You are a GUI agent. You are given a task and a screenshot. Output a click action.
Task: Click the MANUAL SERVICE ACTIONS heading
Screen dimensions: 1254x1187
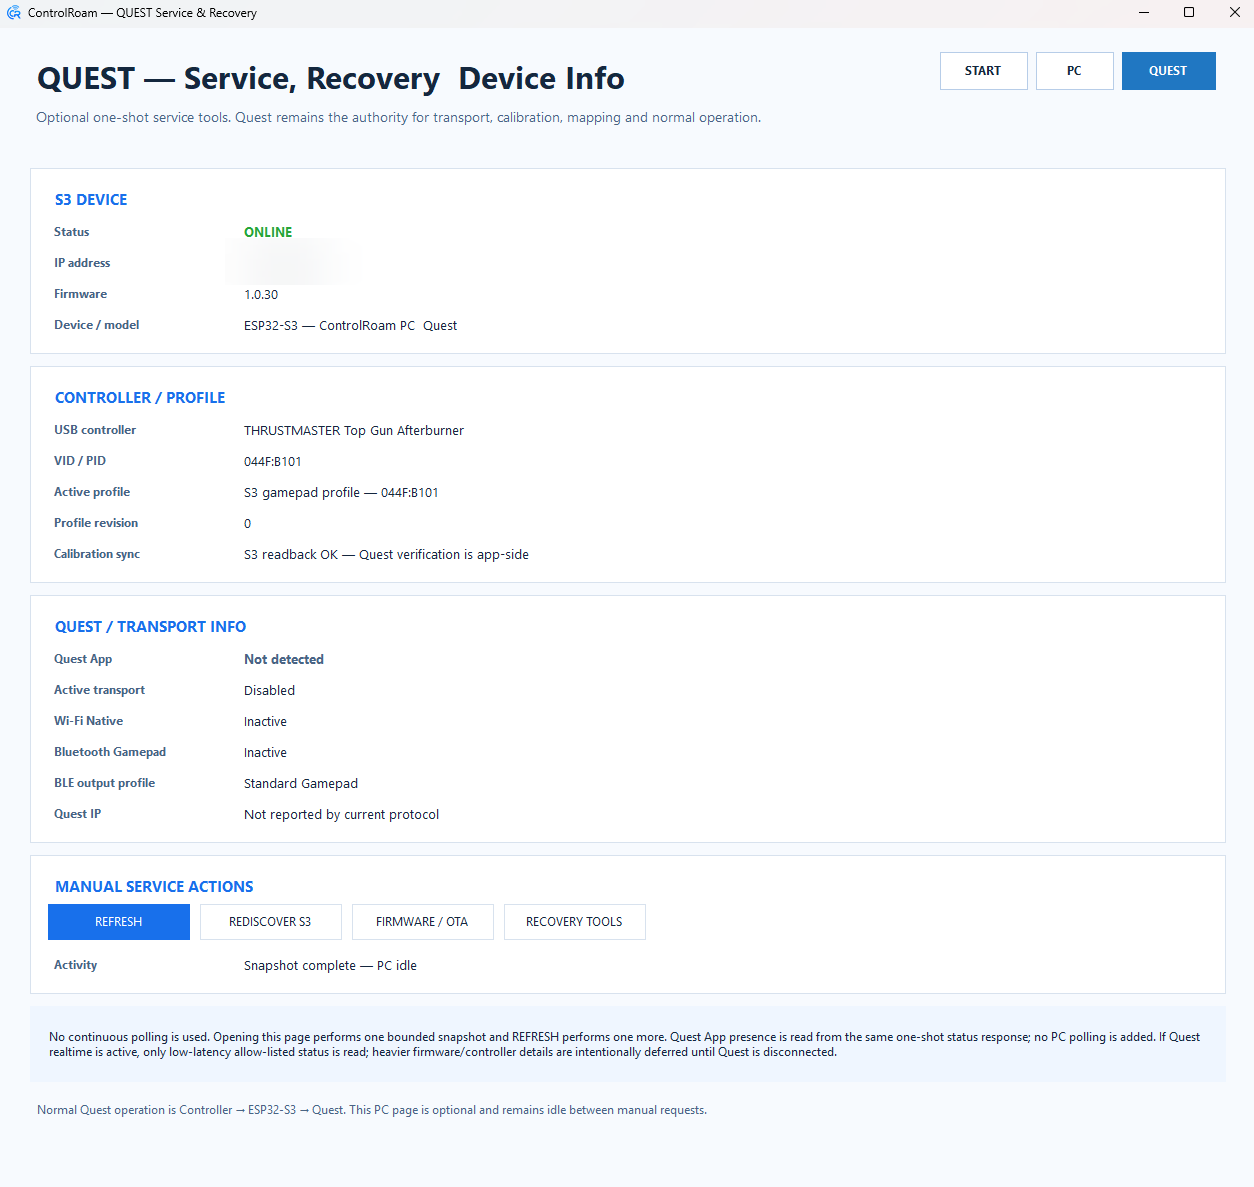click(154, 887)
